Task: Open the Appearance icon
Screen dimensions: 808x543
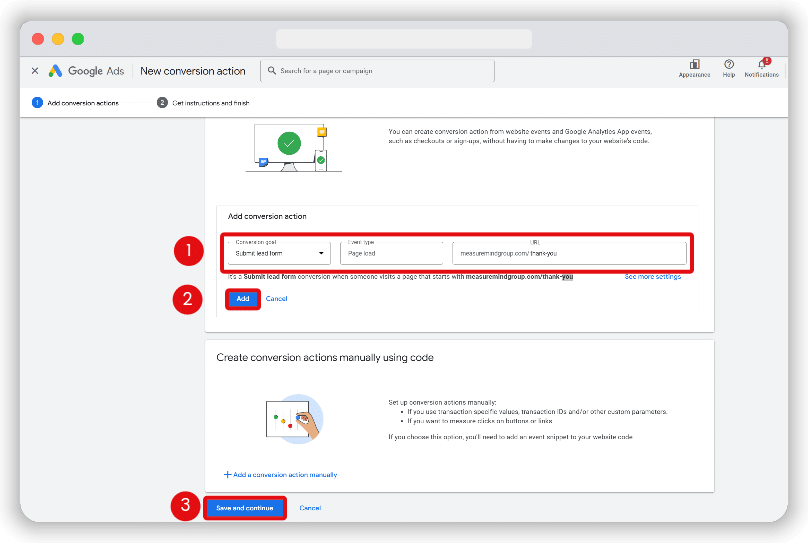Action: tap(694, 68)
